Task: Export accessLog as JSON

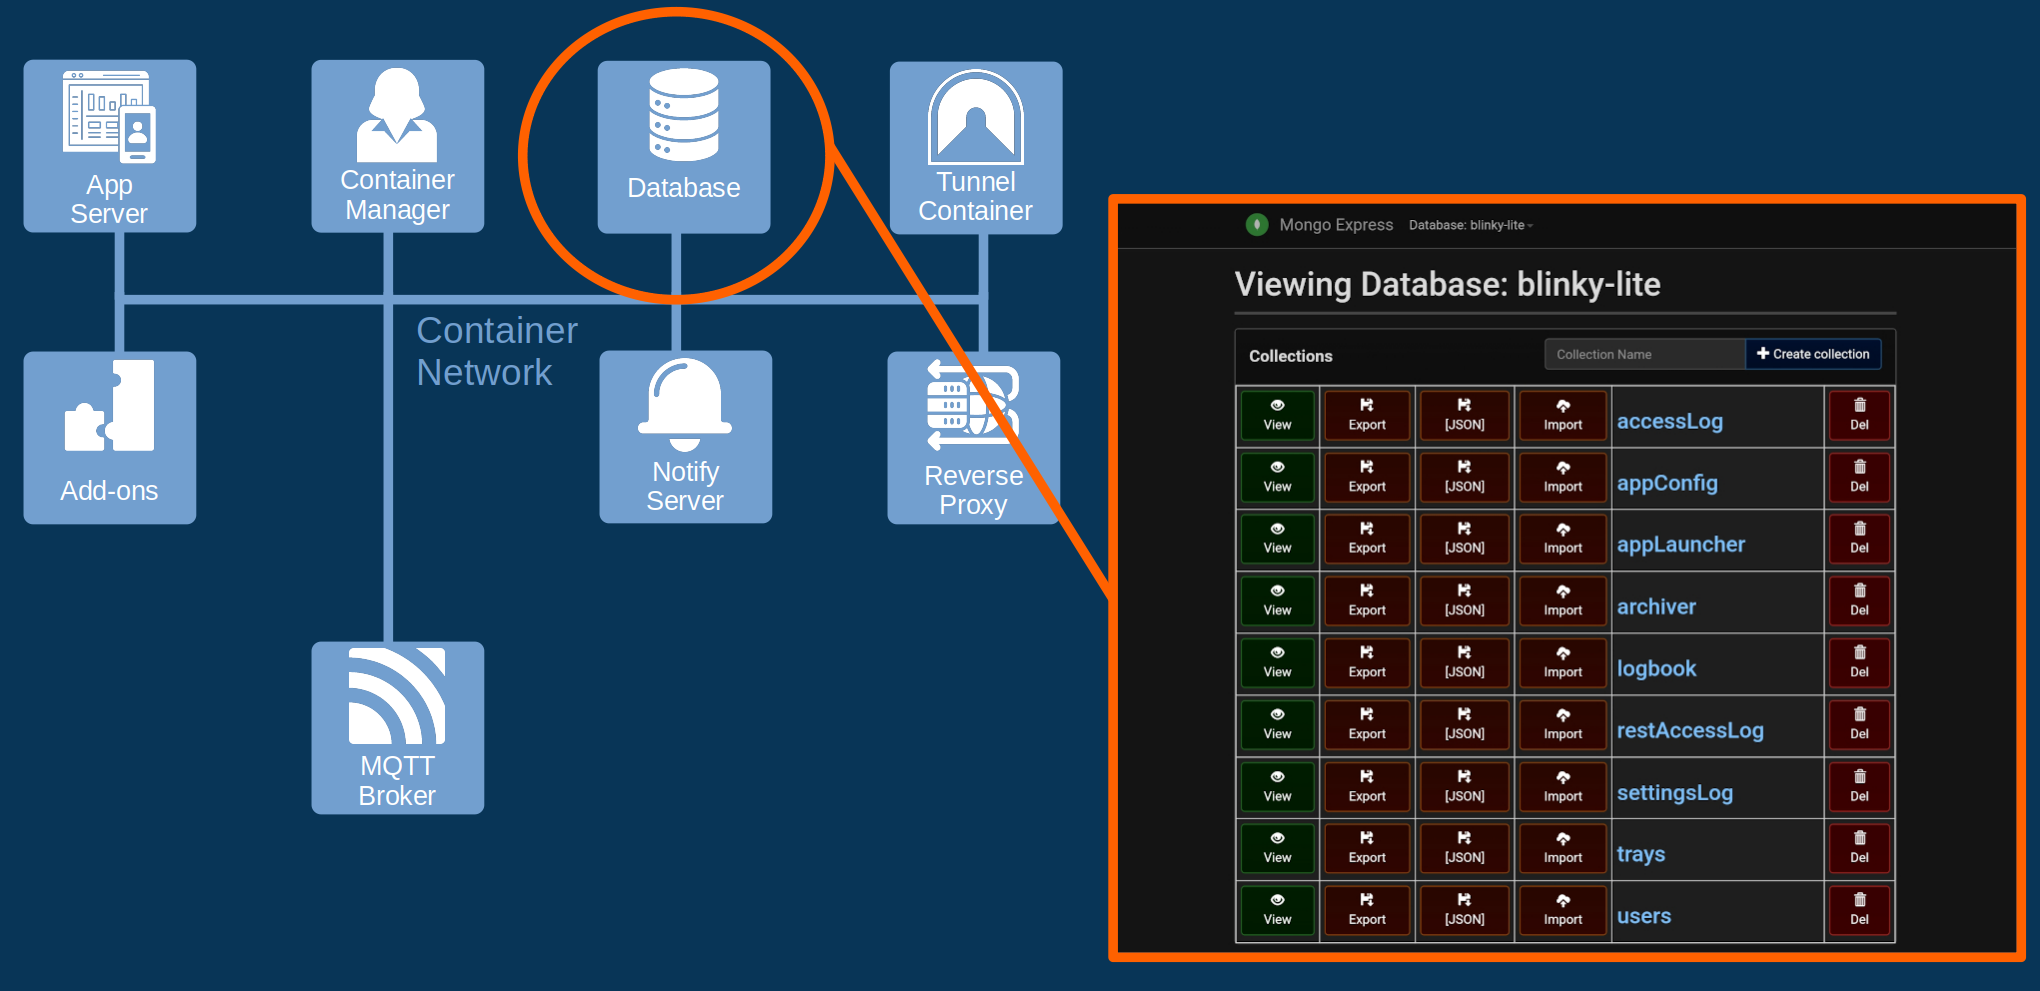Action: click(1464, 416)
